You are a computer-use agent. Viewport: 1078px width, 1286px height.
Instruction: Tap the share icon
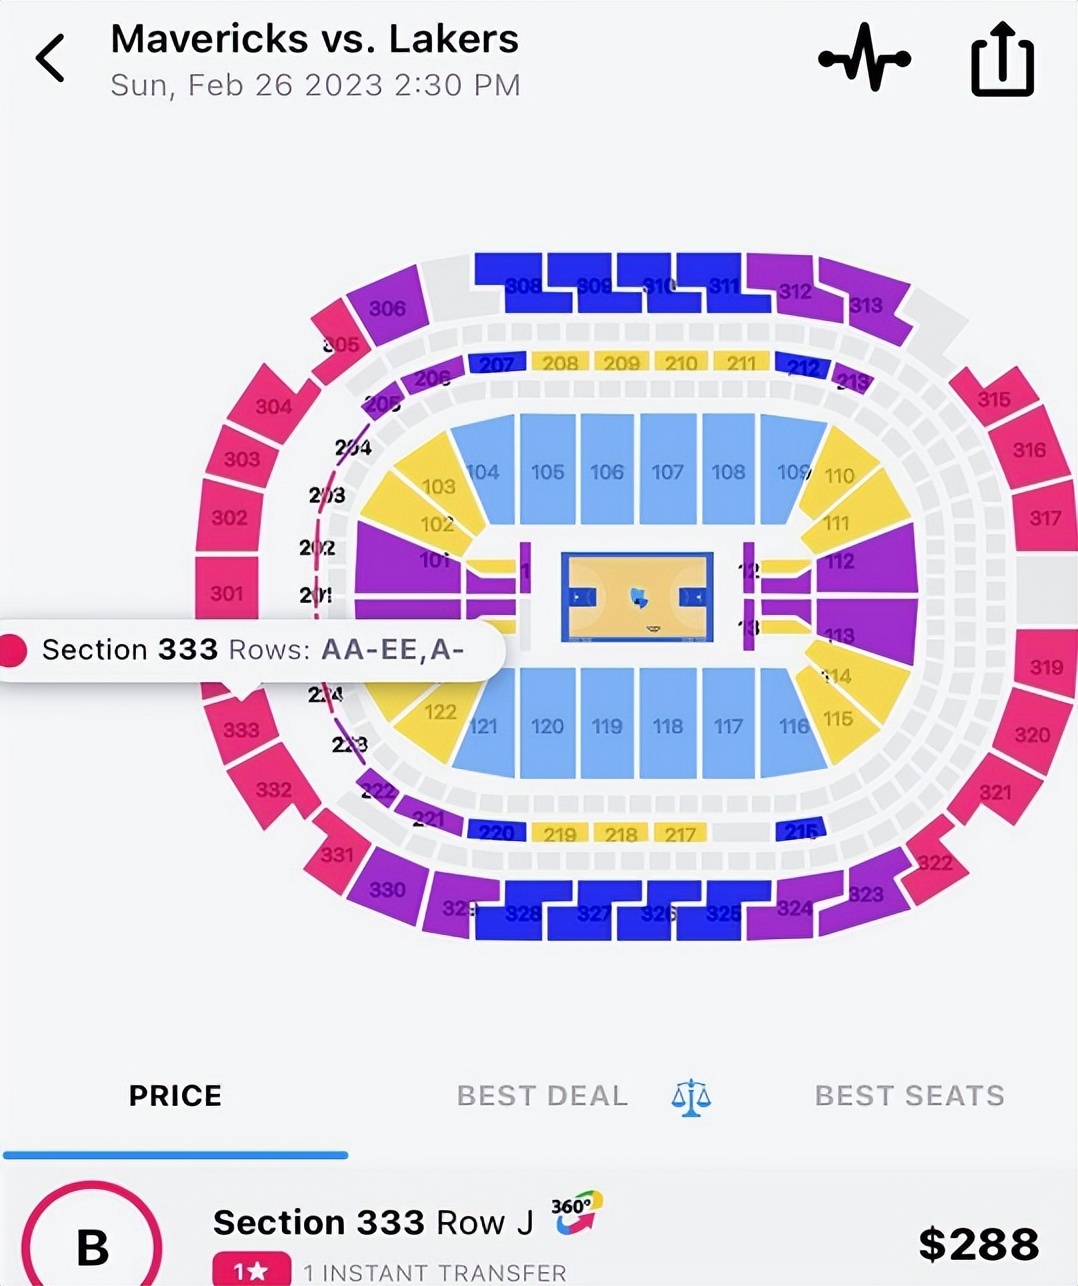(1002, 59)
